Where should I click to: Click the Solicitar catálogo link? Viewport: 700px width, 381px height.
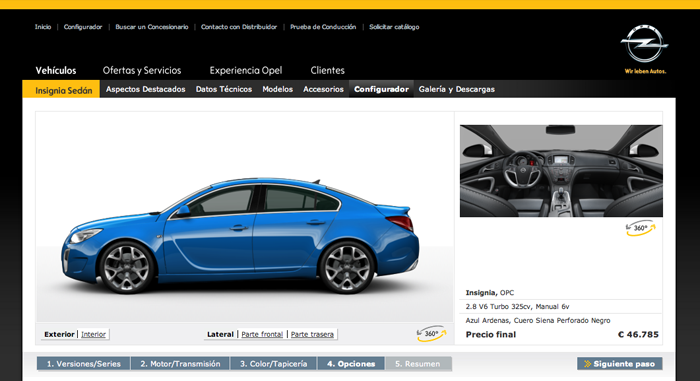pyautogui.click(x=394, y=27)
